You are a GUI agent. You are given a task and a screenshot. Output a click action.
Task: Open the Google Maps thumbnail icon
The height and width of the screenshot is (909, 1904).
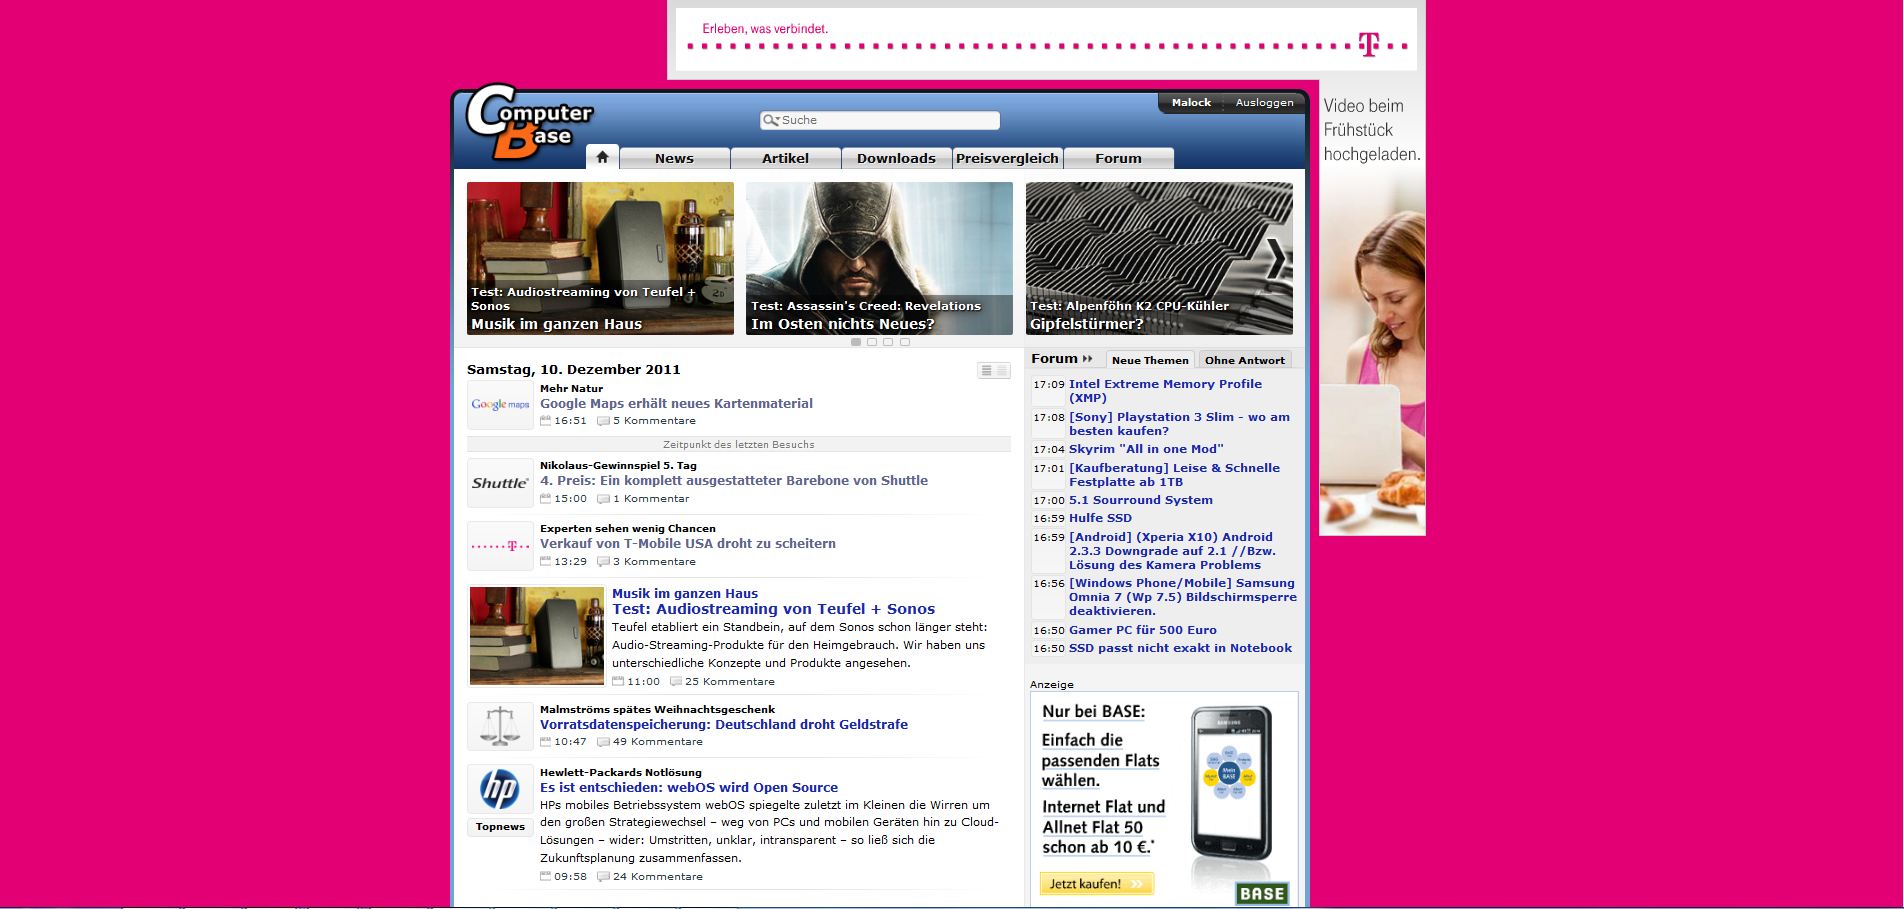click(500, 405)
